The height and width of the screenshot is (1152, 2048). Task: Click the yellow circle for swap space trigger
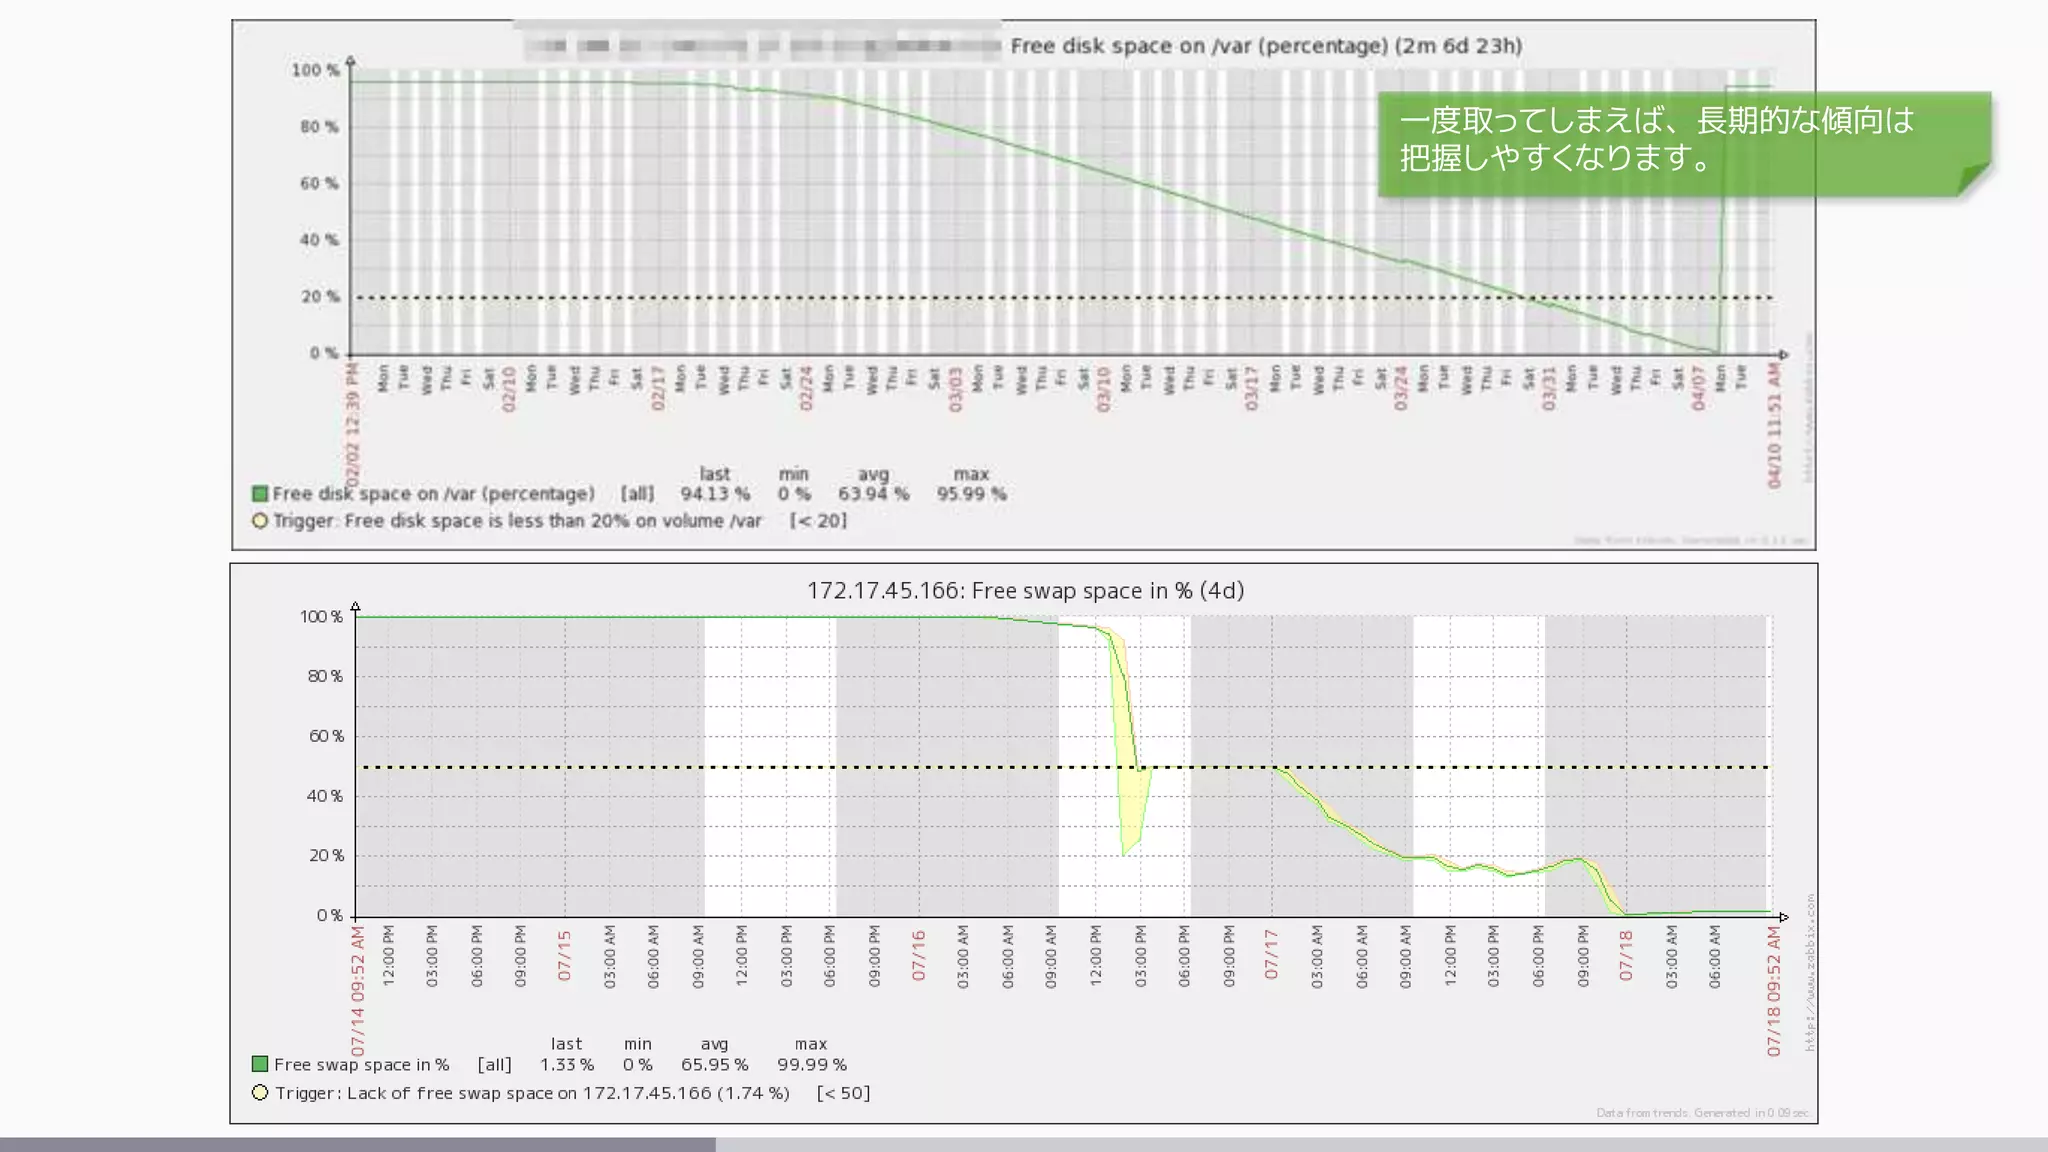pos(260,1092)
